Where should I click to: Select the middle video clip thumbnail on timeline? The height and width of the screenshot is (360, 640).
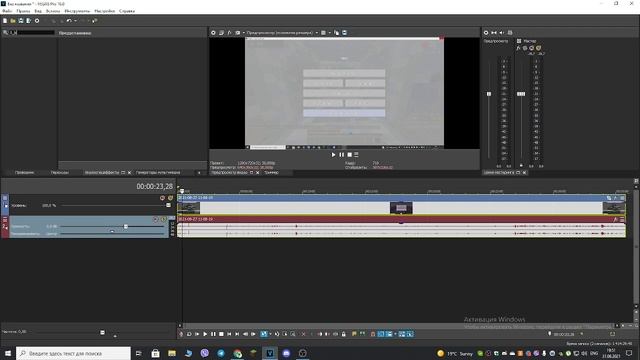(401, 208)
